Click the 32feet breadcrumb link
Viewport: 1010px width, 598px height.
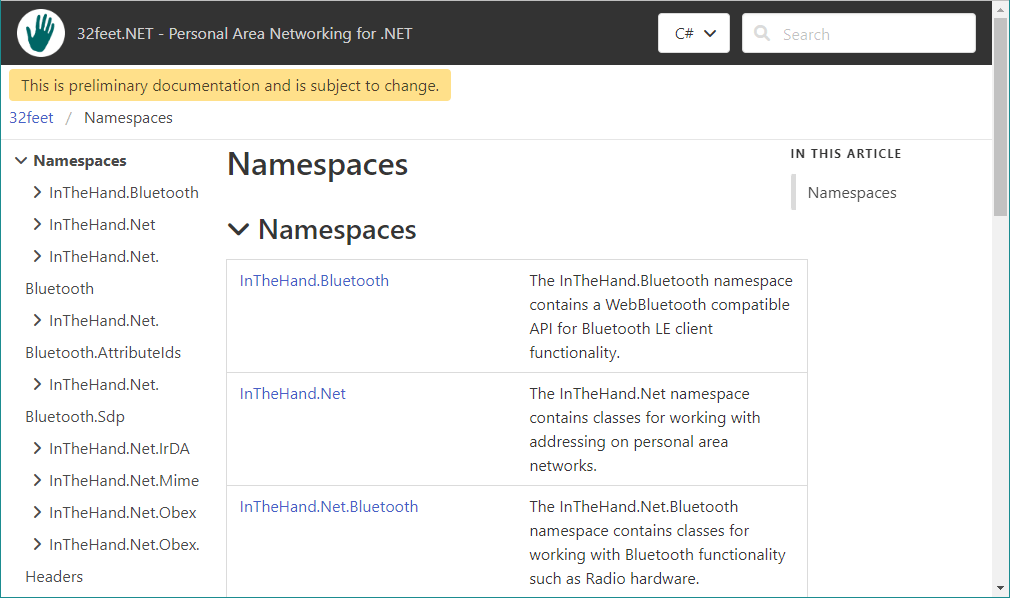pyautogui.click(x=31, y=117)
